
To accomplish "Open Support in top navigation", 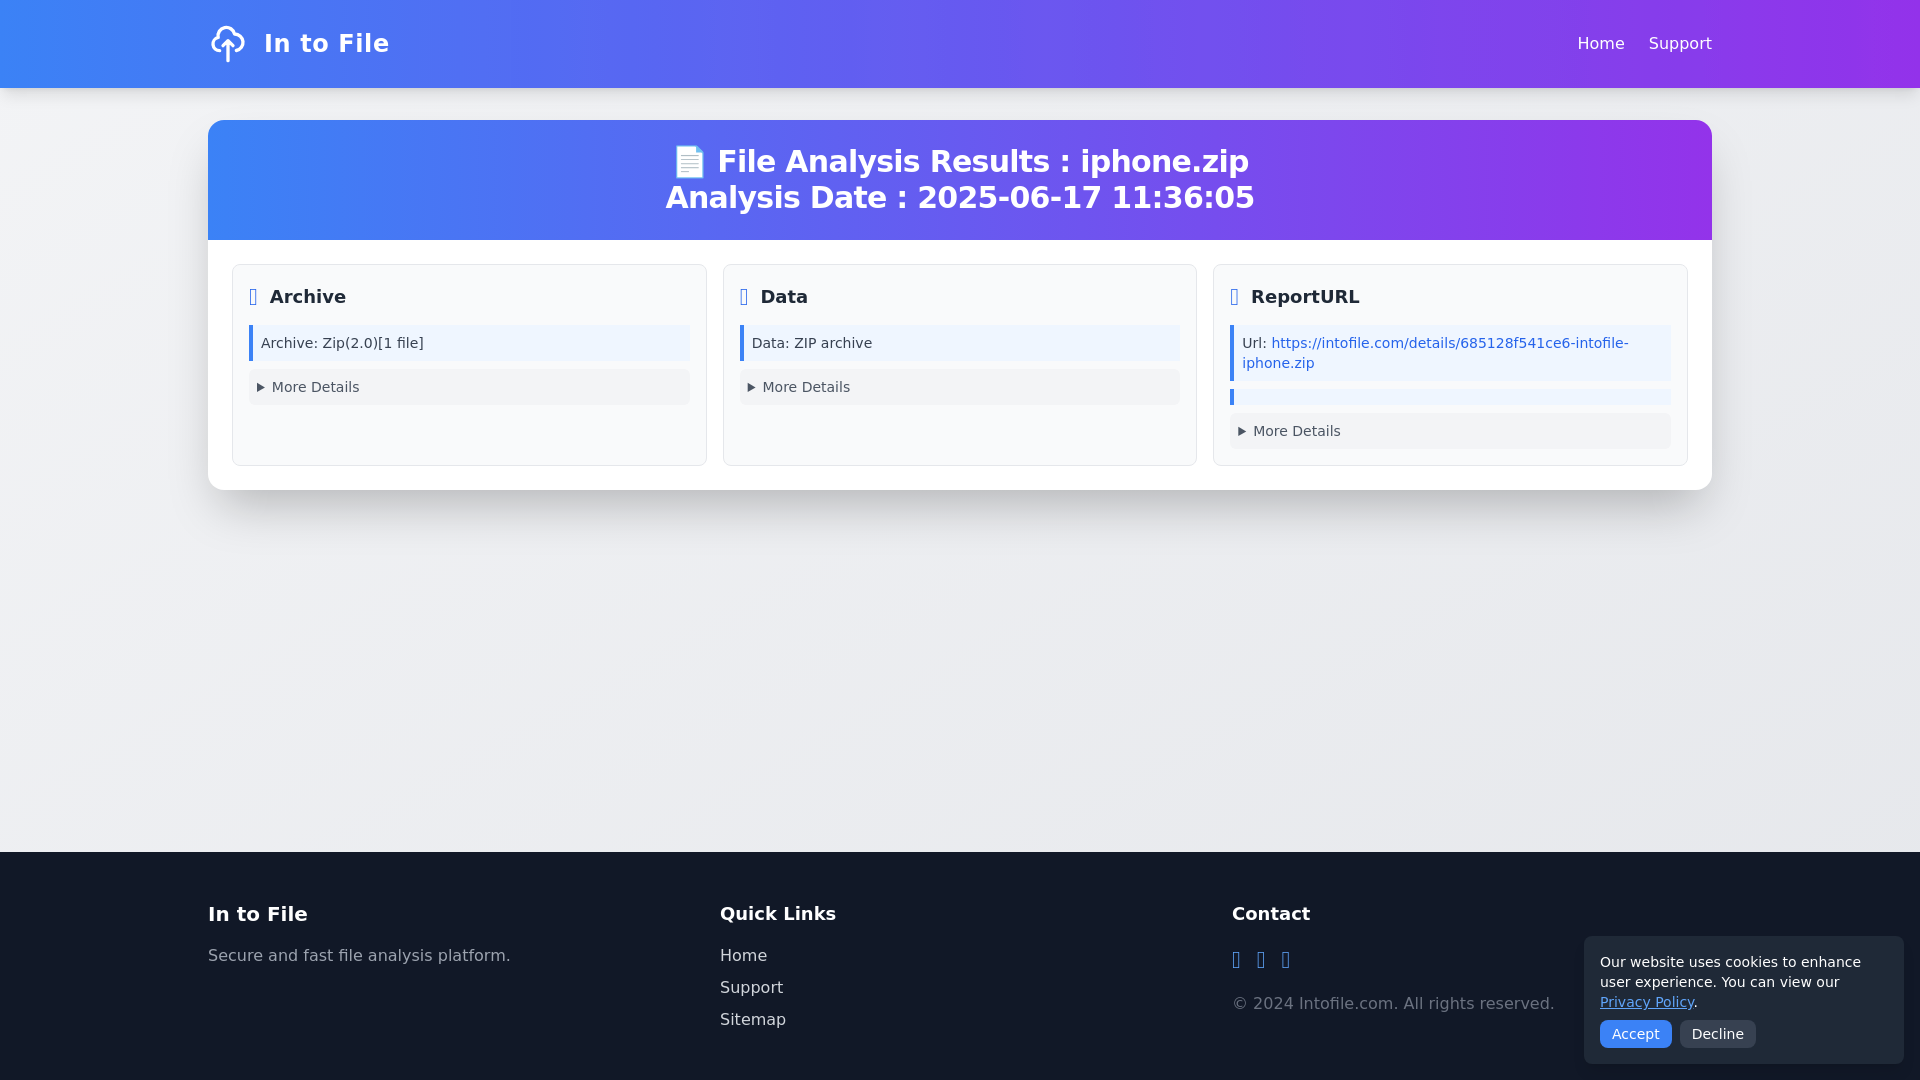I will tap(1680, 44).
